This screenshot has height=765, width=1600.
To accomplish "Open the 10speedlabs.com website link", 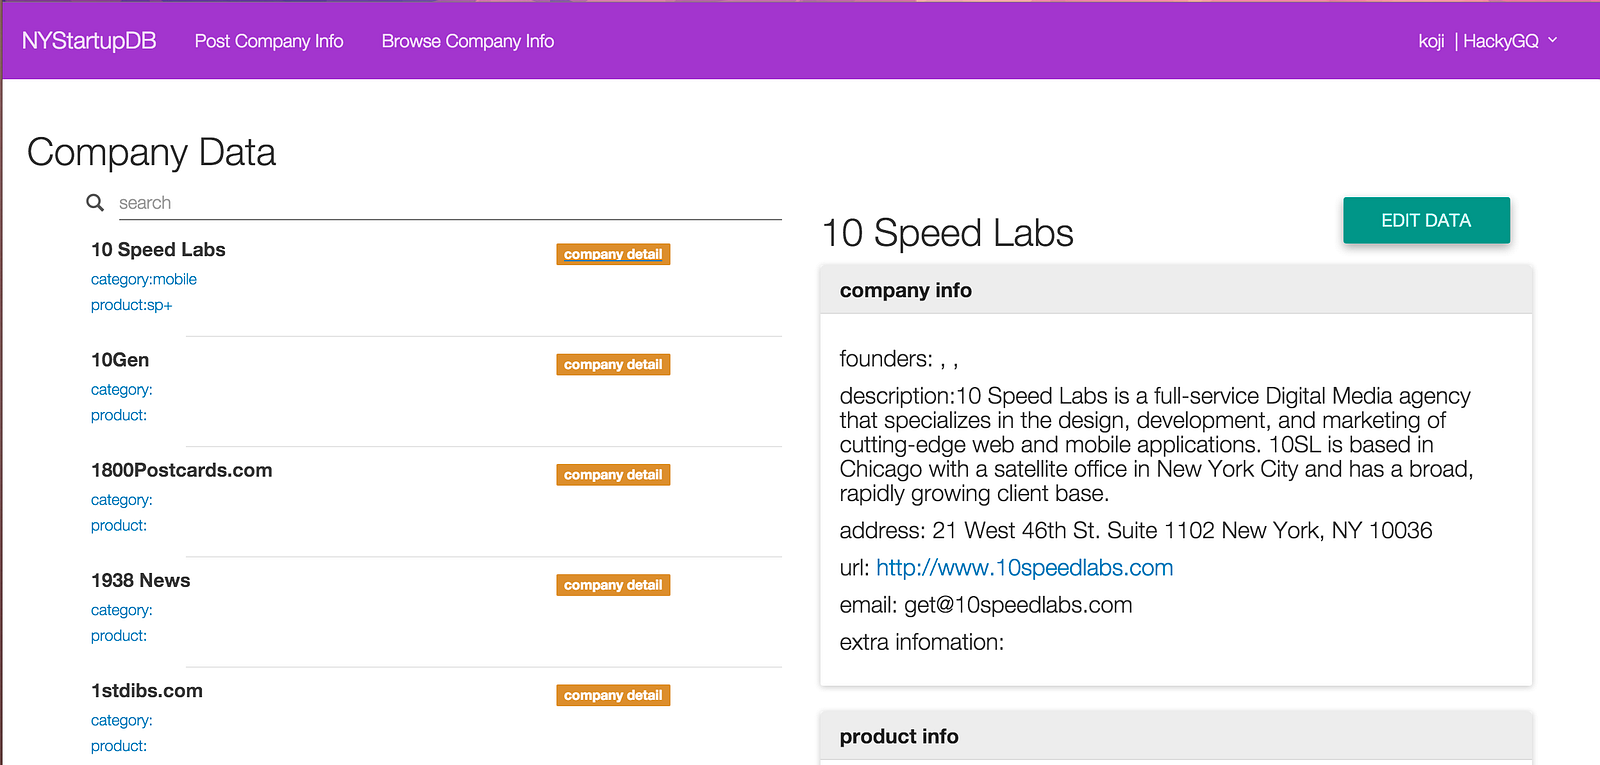I will [x=1024, y=568].
